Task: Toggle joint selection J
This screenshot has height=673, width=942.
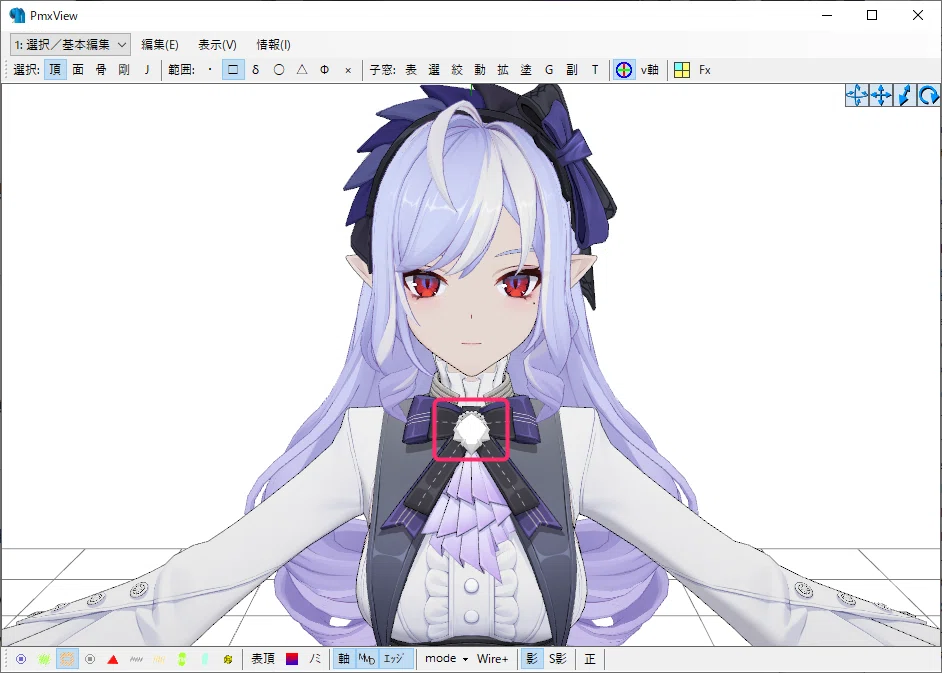Action: click(x=147, y=70)
